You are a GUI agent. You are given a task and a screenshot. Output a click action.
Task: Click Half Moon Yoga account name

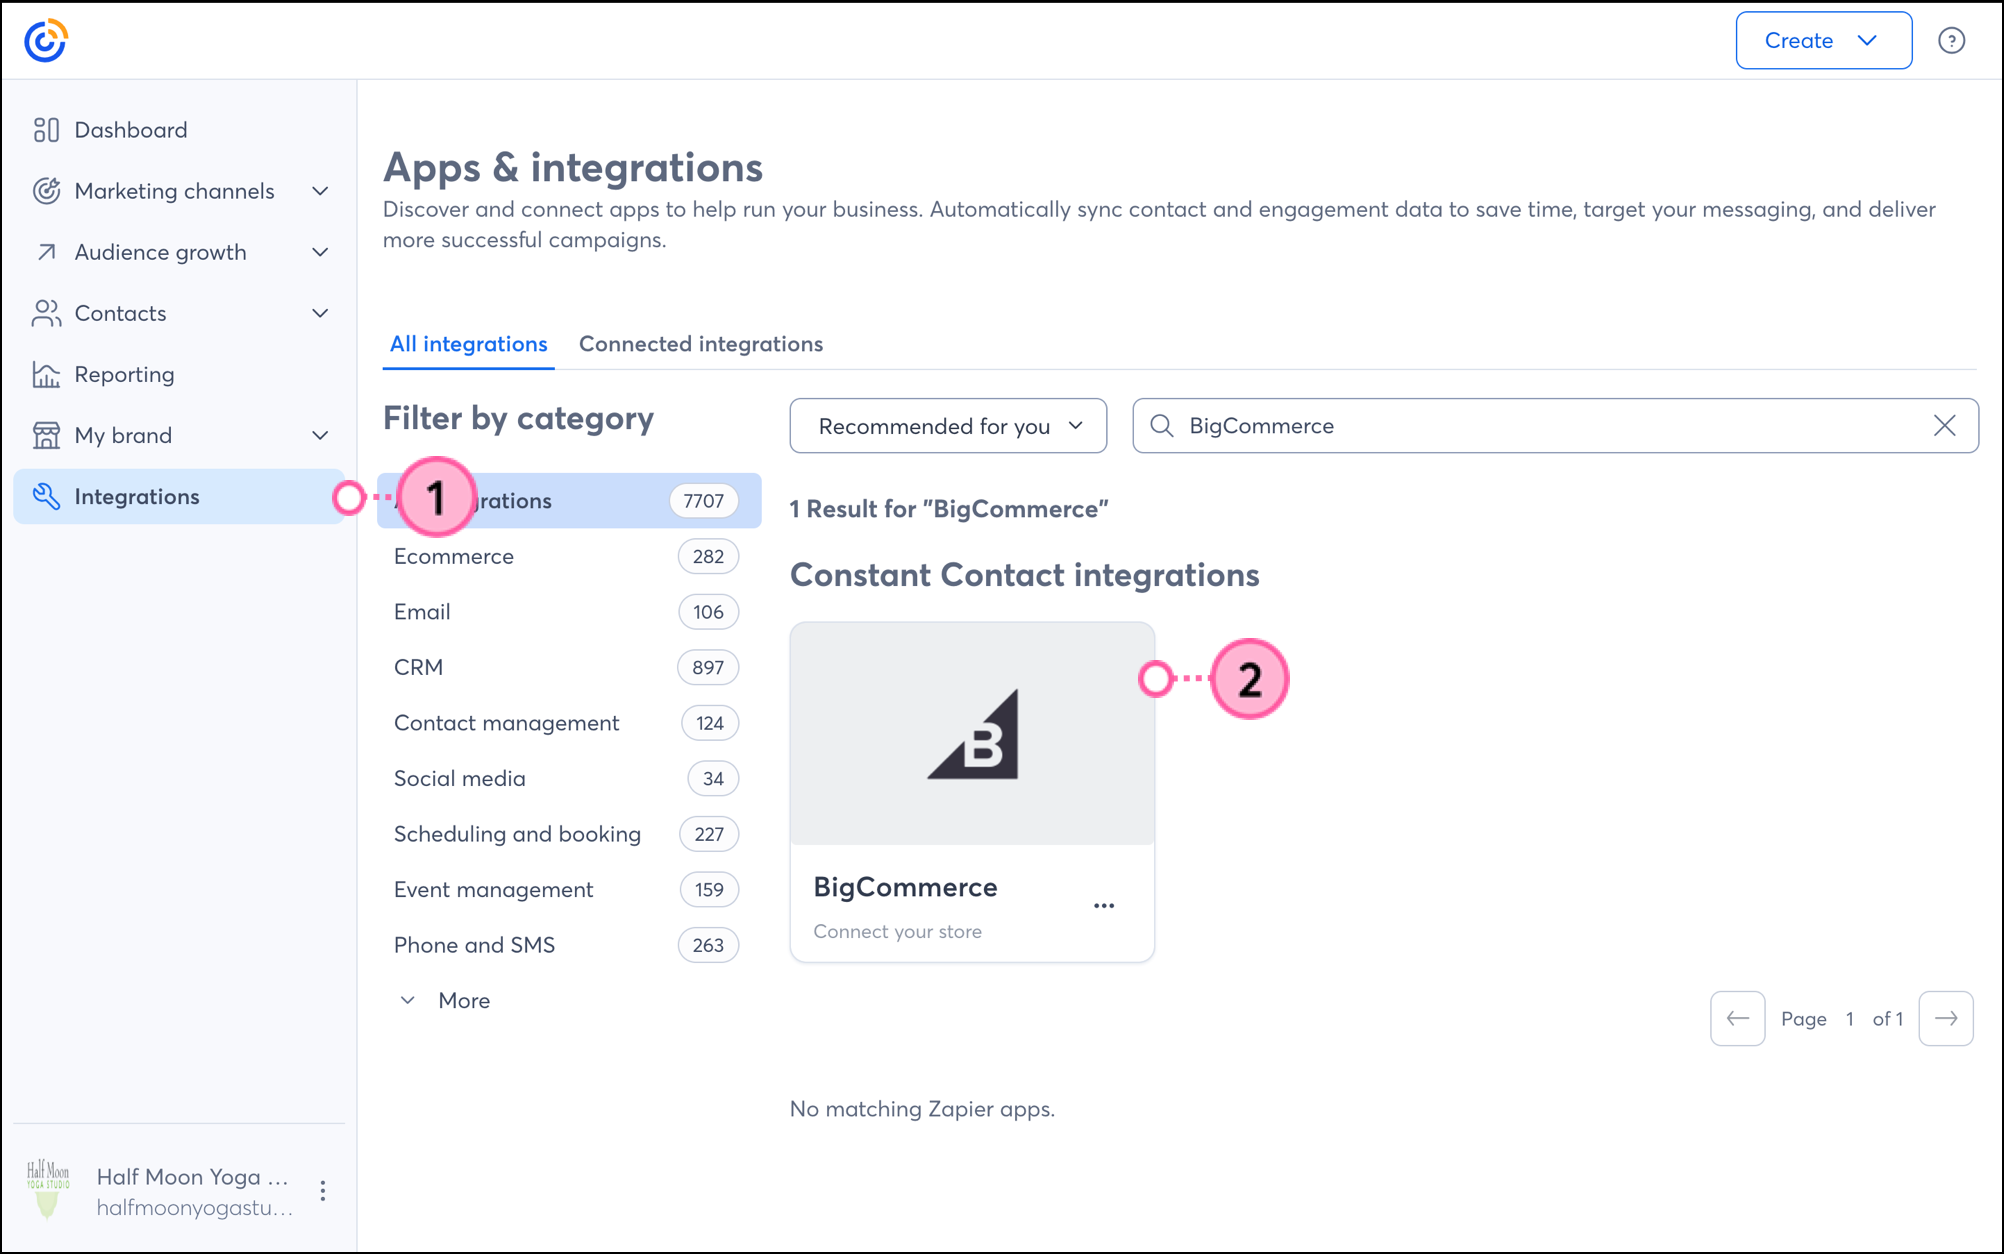pyautogui.click(x=192, y=1177)
